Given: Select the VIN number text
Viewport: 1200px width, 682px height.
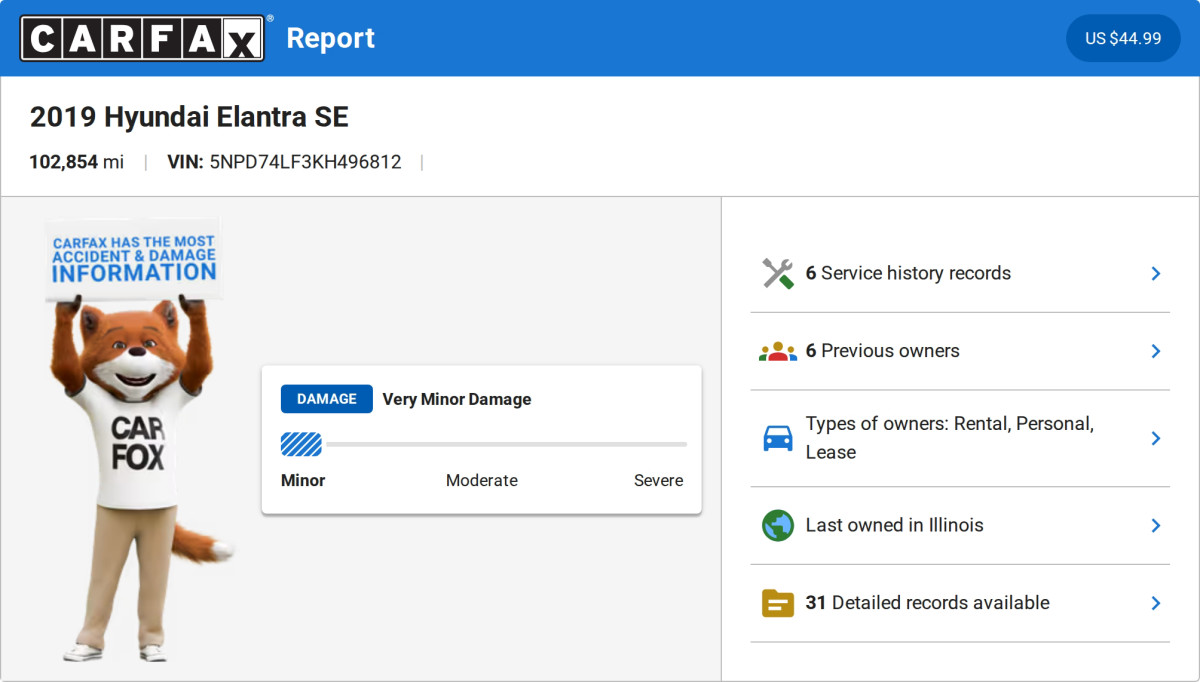Looking at the screenshot, I should coord(305,162).
